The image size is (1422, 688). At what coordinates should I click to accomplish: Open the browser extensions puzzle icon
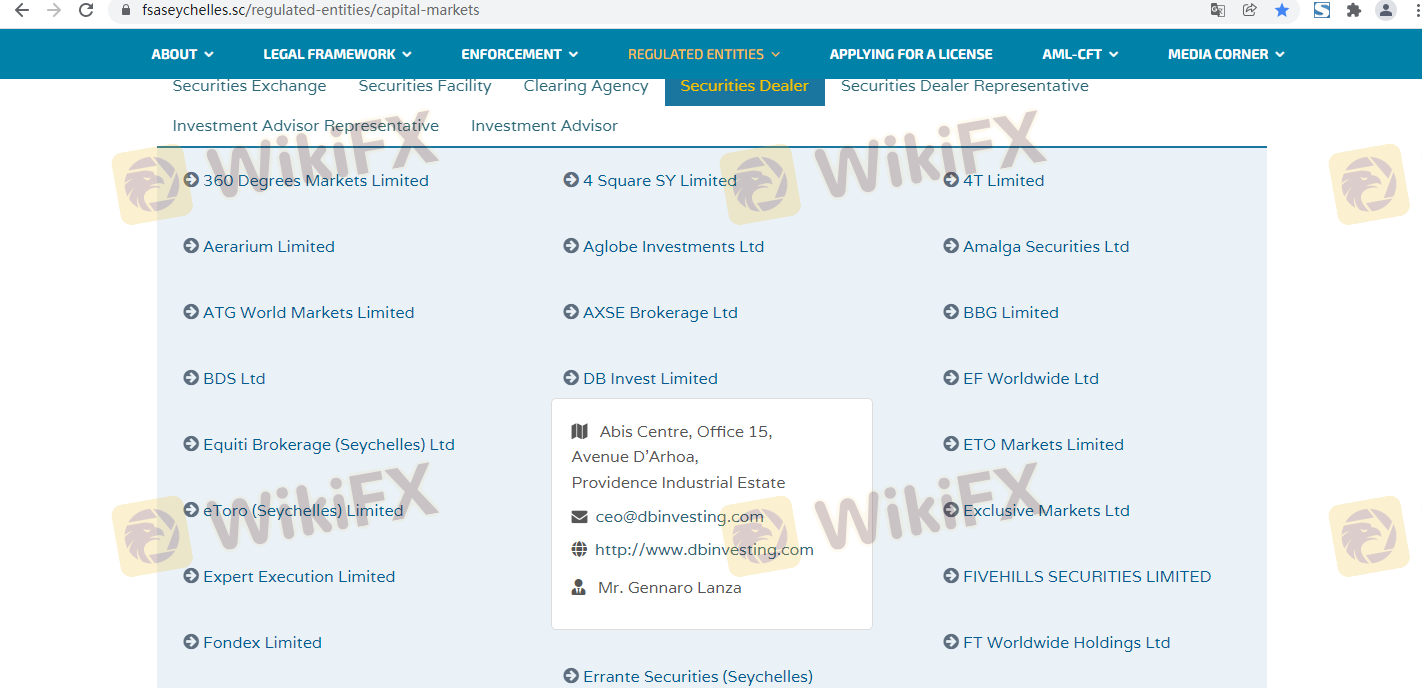[x=1353, y=10]
